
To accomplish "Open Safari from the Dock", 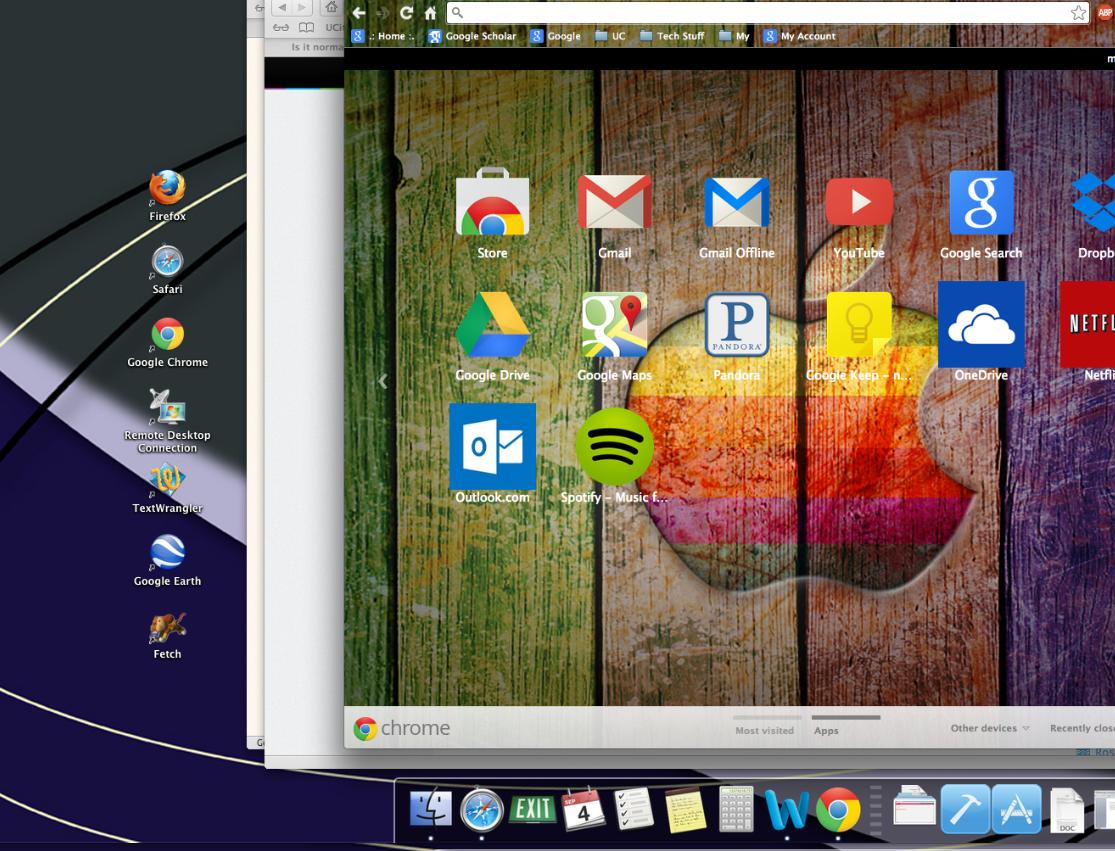I will coord(481,810).
